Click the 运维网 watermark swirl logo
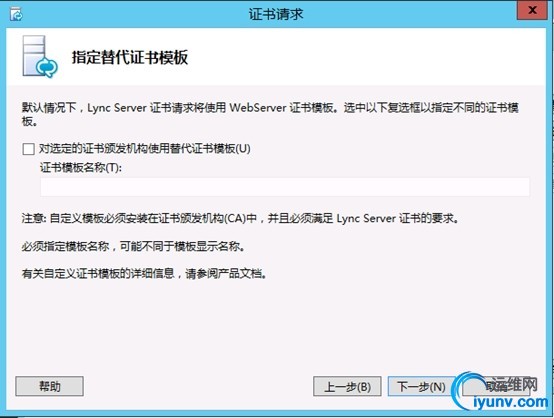The height and width of the screenshot is (418, 554). coord(467,391)
